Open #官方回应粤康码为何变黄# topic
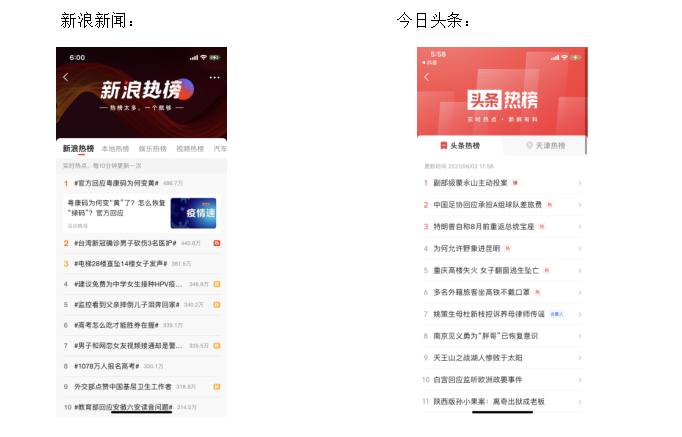682x437 pixels. point(116,183)
